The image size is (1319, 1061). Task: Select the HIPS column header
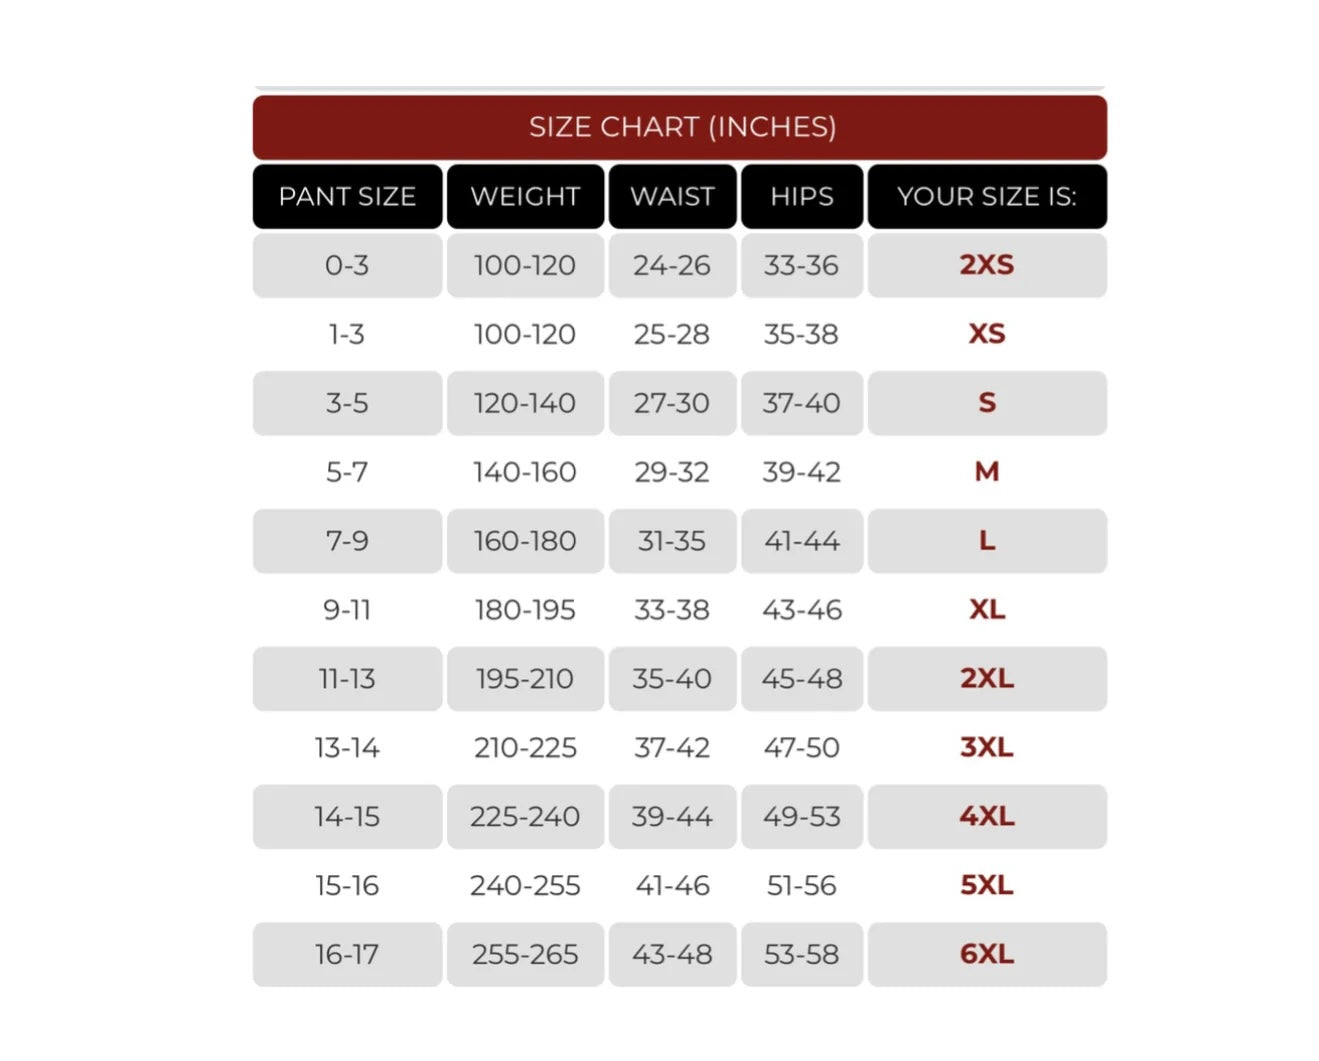(801, 196)
